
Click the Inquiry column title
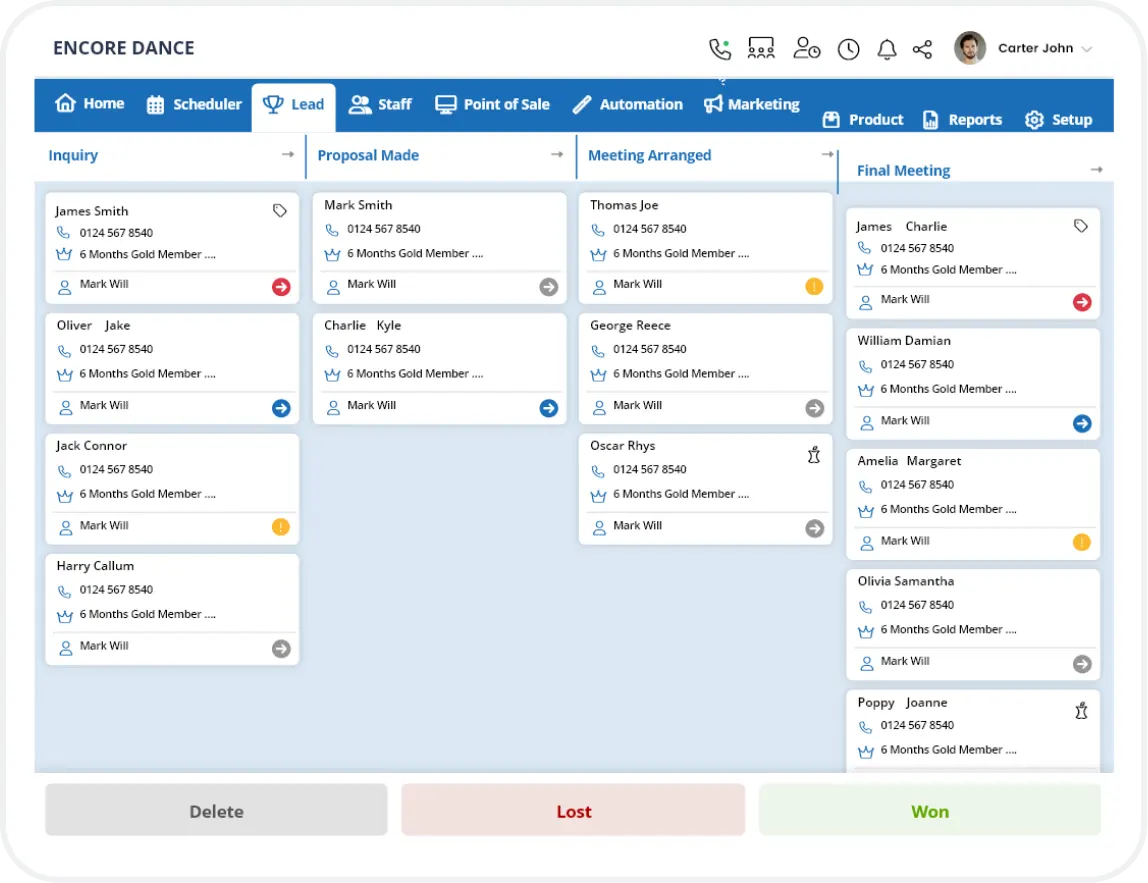pos(73,155)
